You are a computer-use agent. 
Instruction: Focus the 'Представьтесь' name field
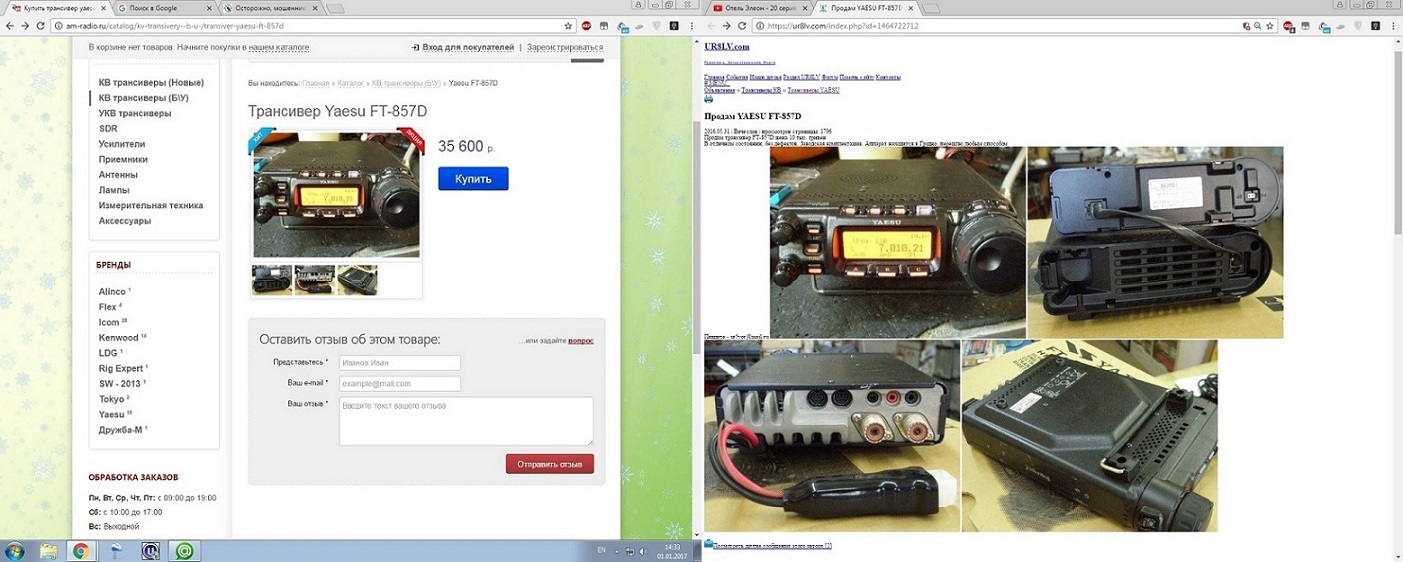tap(399, 362)
